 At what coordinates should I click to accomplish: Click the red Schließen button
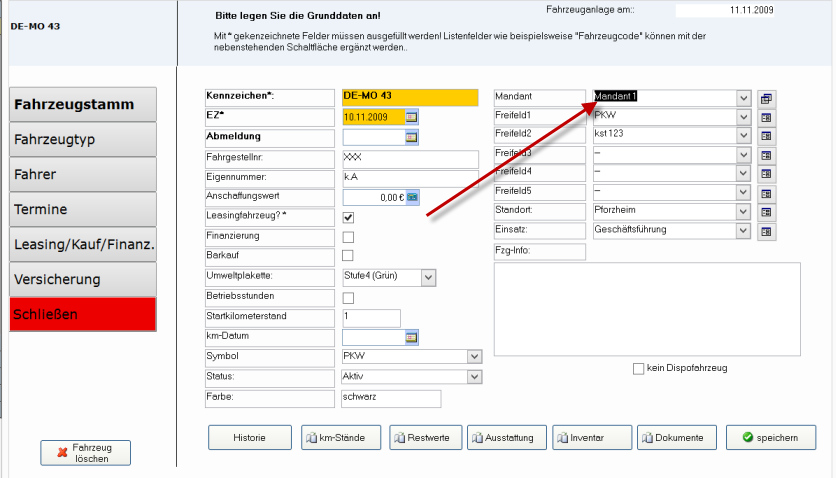tap(83, 314)
